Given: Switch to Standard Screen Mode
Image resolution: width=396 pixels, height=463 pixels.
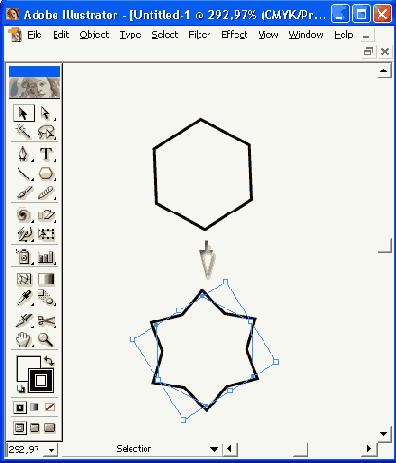Looking at the screenshot, I should tap(20, 428).
